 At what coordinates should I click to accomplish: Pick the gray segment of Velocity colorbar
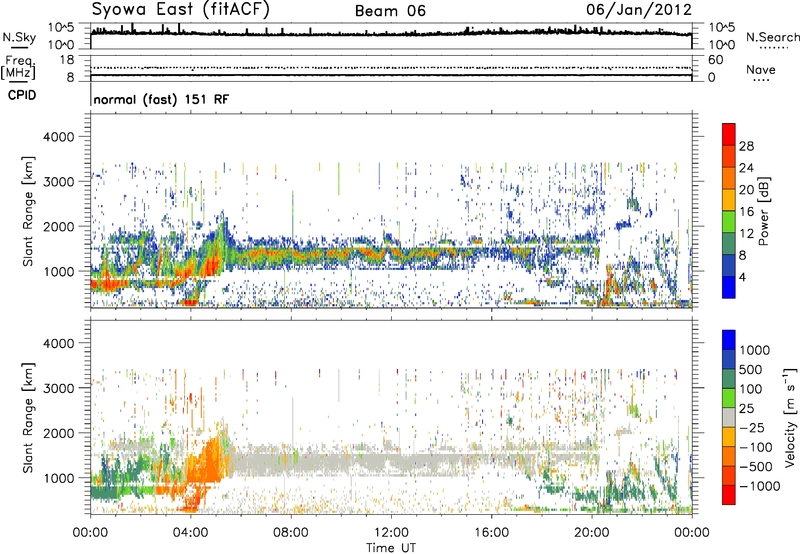tap(729, 418)
